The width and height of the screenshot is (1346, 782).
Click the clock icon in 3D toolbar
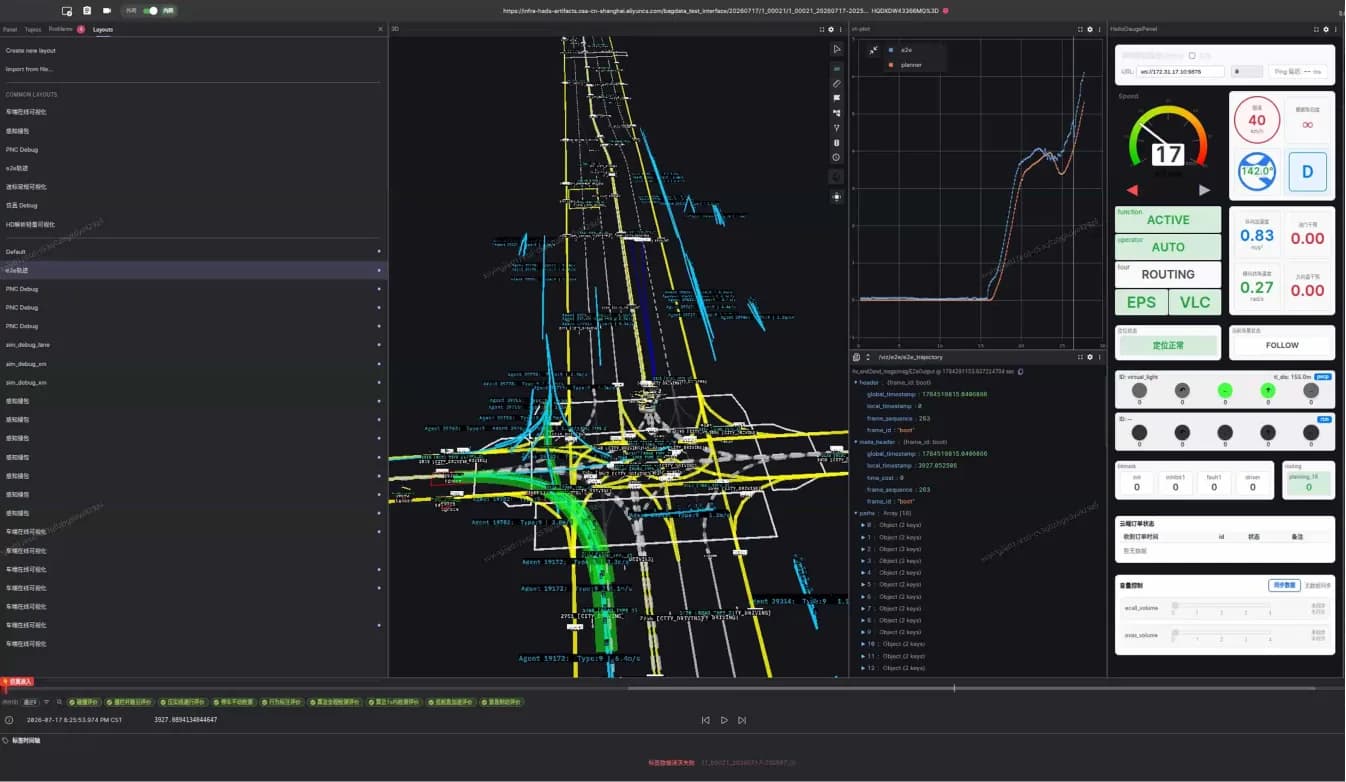click(x=837, y=157)
